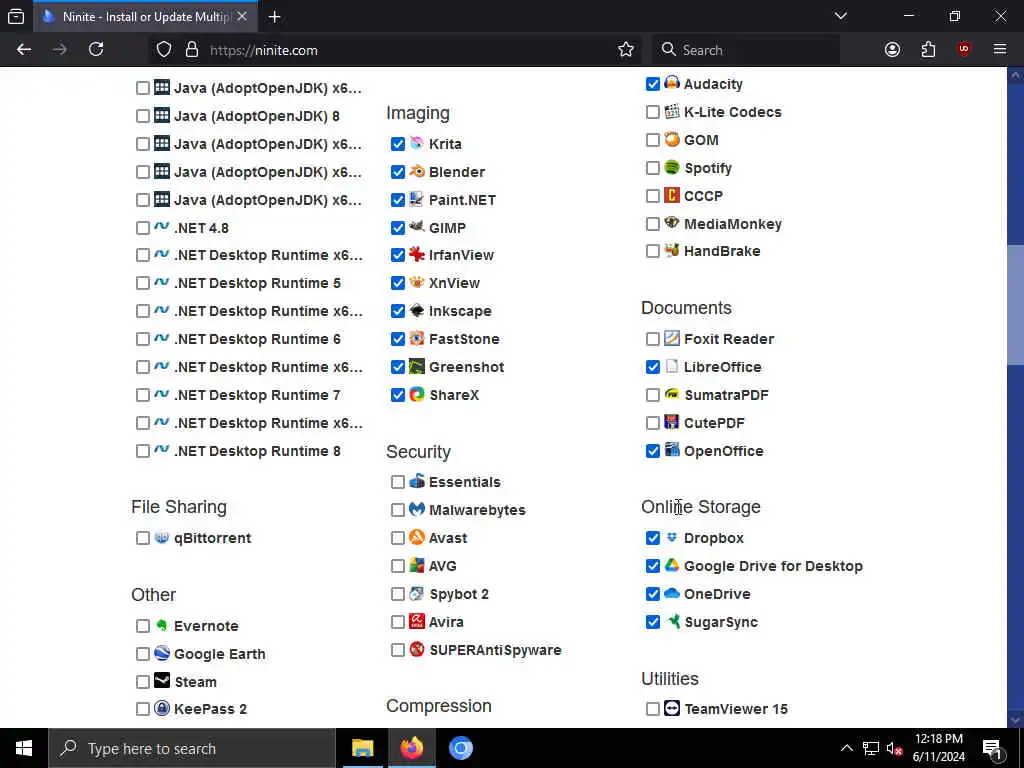Screen dimensions: 1024x768
Task: Click the Greenshot app icon
Action: coord(417,366)
